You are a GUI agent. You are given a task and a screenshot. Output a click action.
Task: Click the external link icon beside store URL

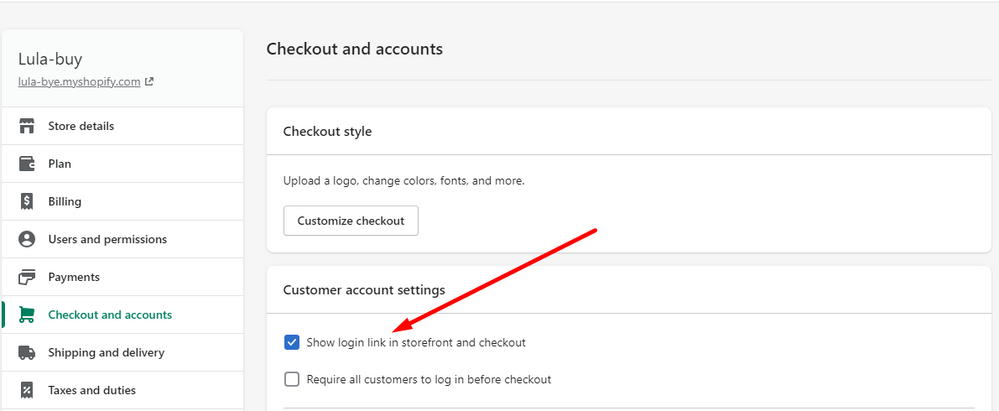149,82
